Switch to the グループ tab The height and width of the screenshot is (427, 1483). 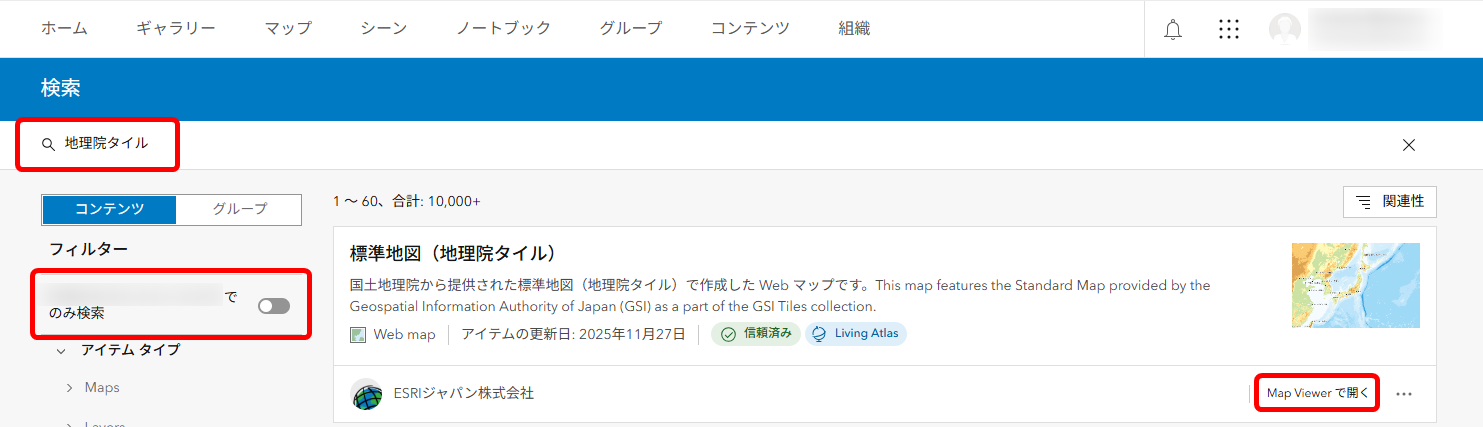pos(240,209)
